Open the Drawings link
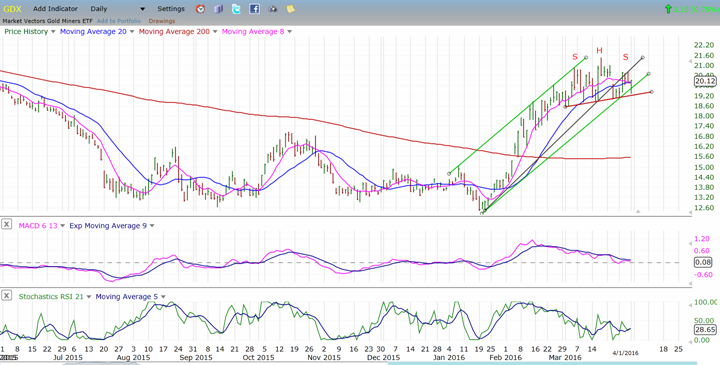This screenshot has width=720, height=365. pos(162,21)
